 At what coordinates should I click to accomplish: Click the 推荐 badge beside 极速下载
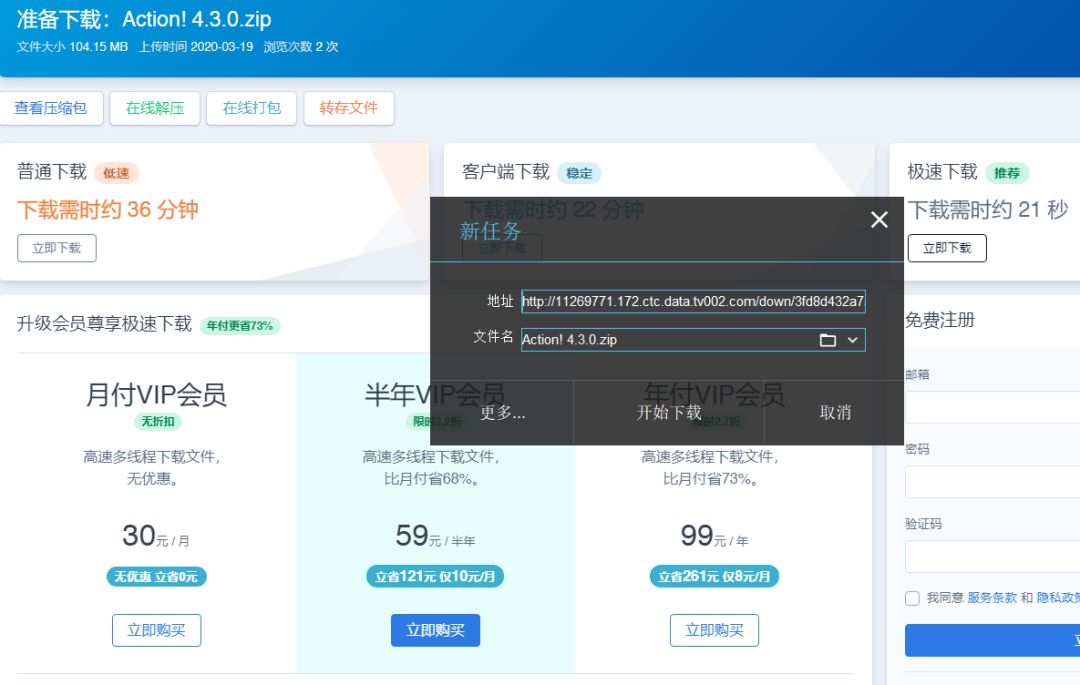(1007, 173)
